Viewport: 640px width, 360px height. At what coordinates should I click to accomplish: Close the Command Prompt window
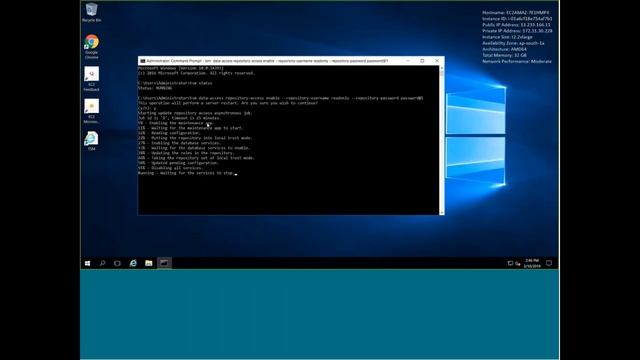click(437, 61)
